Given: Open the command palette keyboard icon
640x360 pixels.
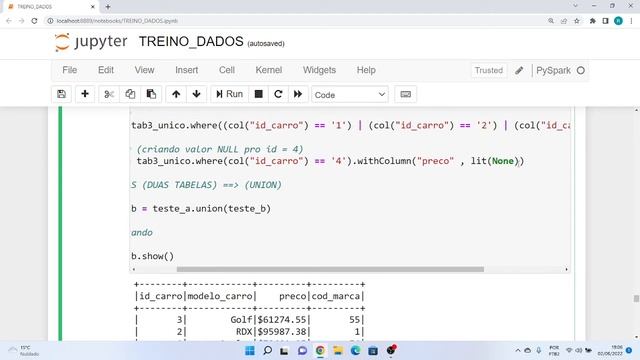Looking at the screenshot, I should point(405,94).
